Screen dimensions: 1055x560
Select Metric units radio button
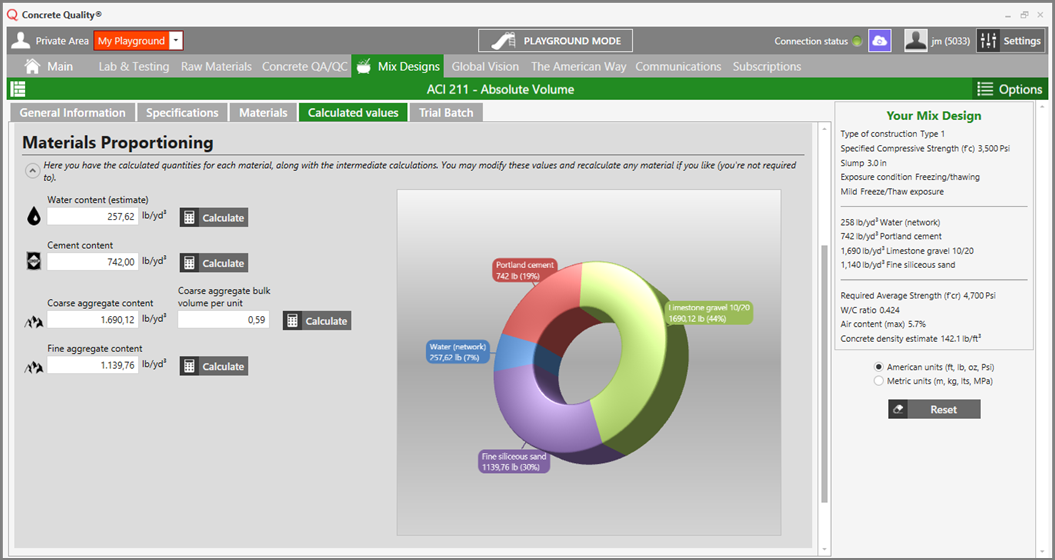click(x=879, y=381)
